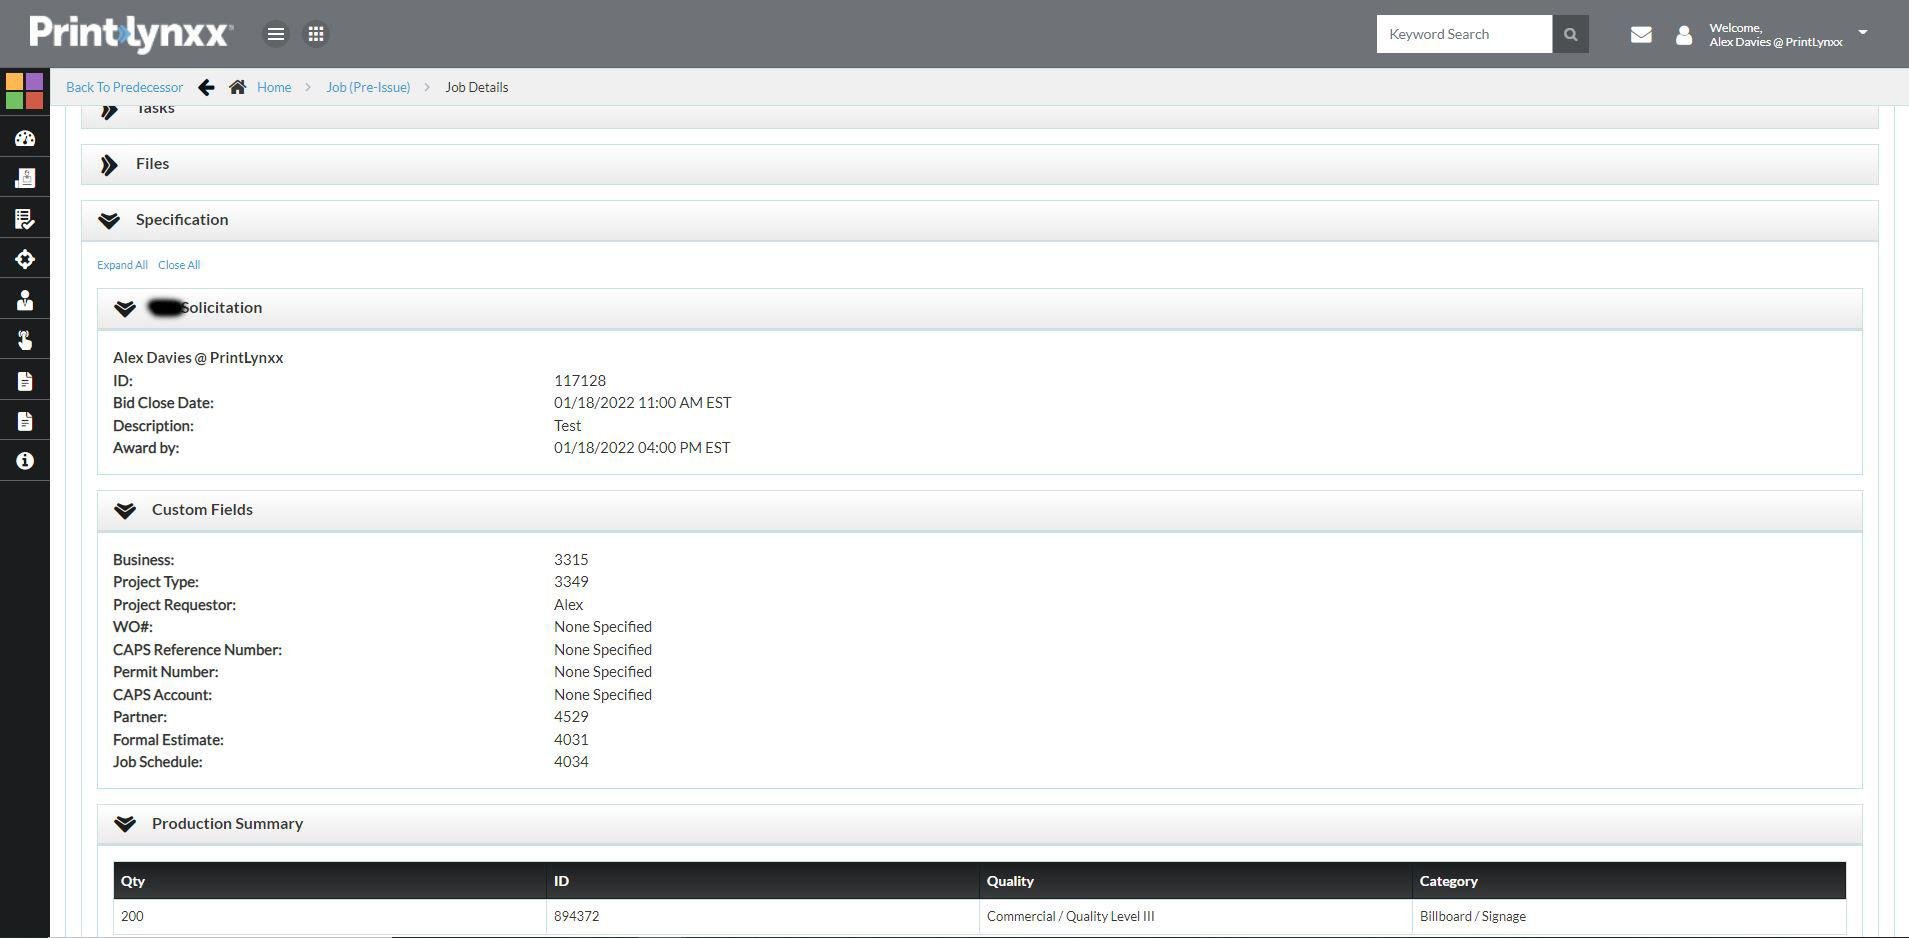
Task: Click the Permit Number None Specified value
Action: point(603,672)
